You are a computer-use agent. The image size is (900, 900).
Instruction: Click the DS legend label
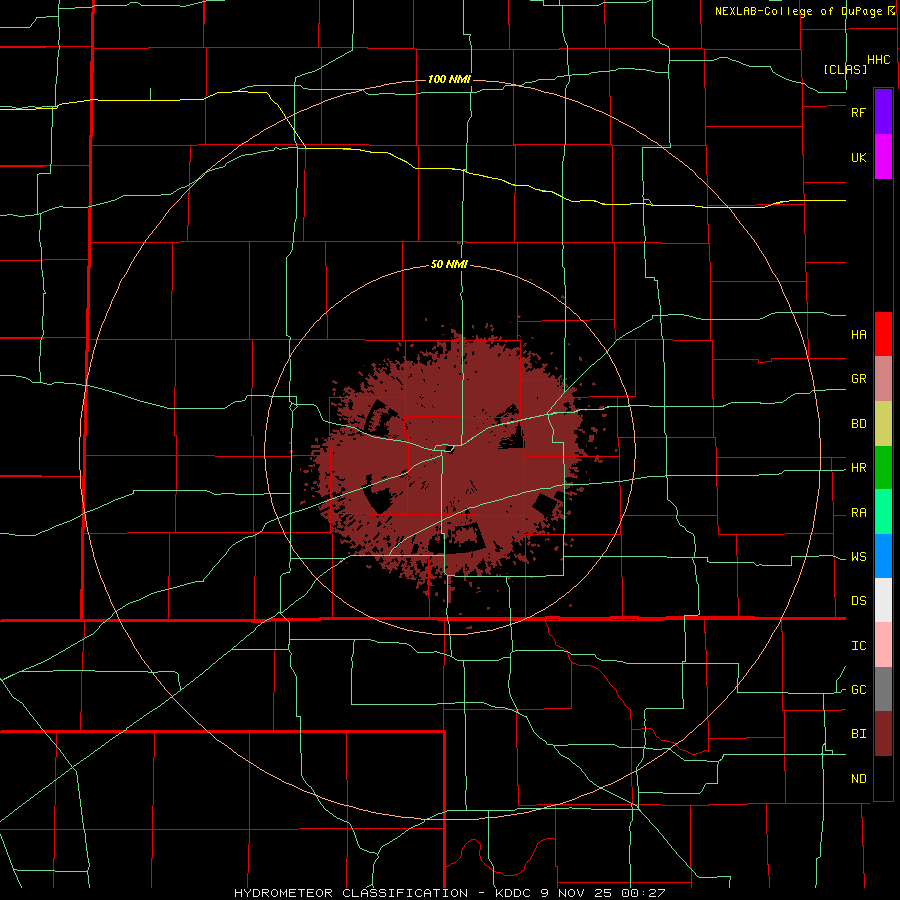[858, 601]
